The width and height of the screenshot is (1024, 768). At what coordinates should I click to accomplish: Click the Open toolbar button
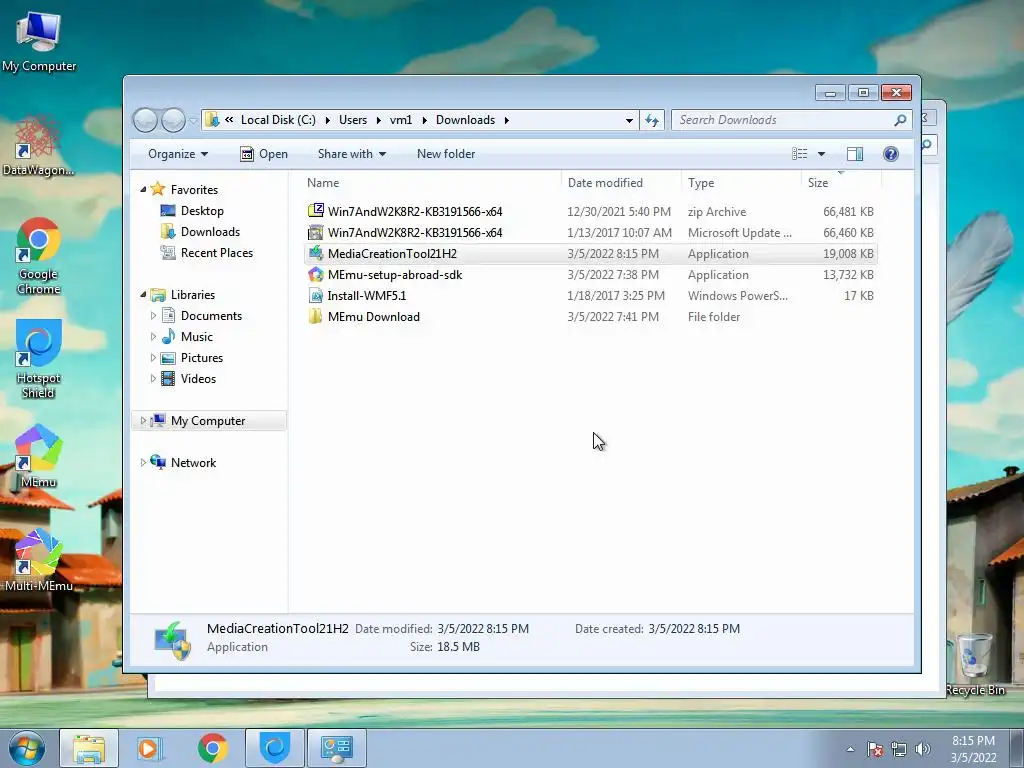click(x=264, y=154)
